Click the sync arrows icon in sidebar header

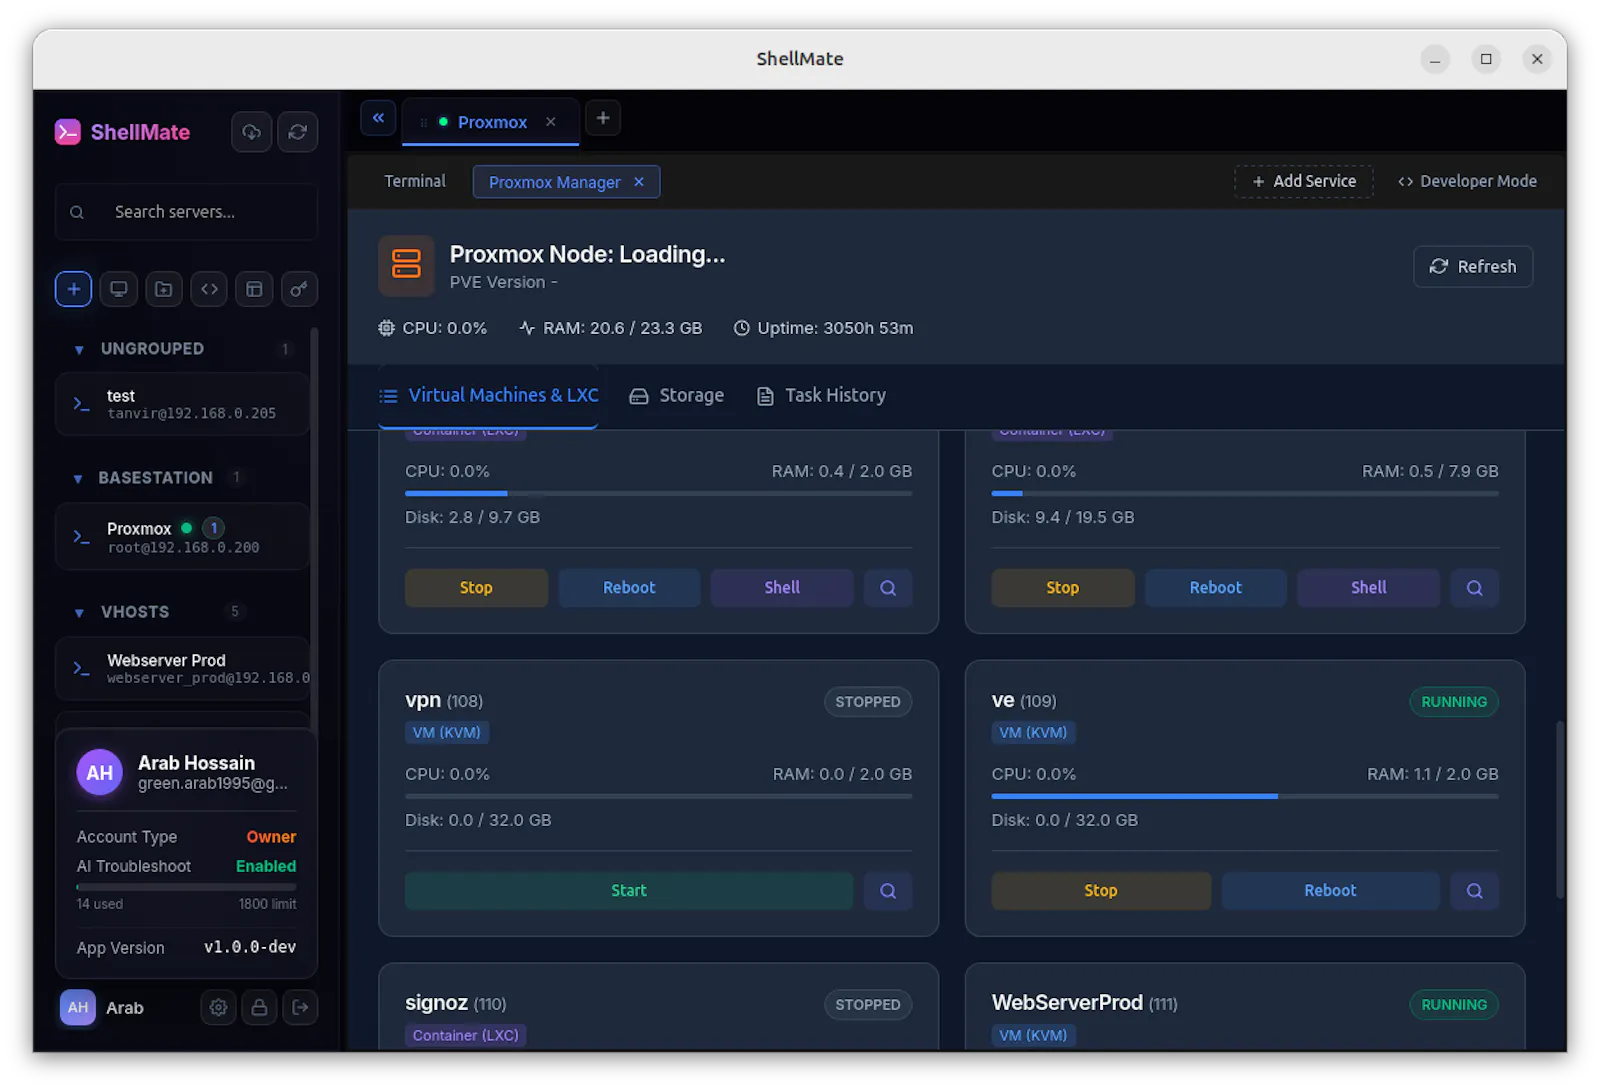pyautogui.click(x=298, y=132)
